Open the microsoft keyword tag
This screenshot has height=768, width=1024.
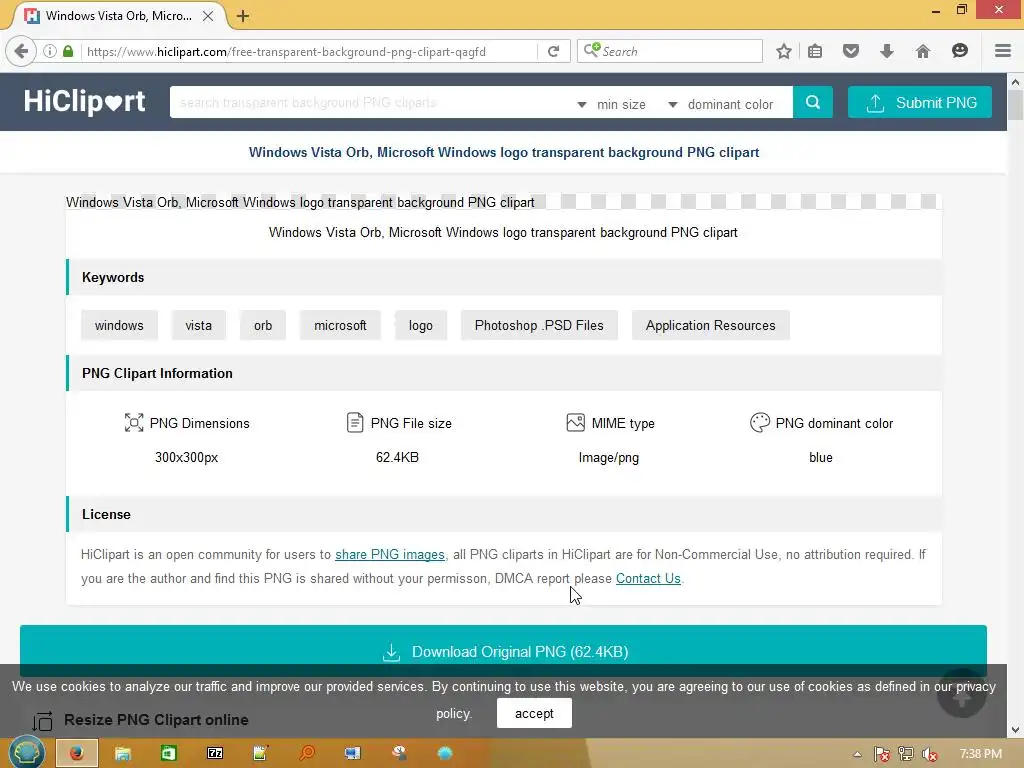pyautogui.click(x=340, y=325)
